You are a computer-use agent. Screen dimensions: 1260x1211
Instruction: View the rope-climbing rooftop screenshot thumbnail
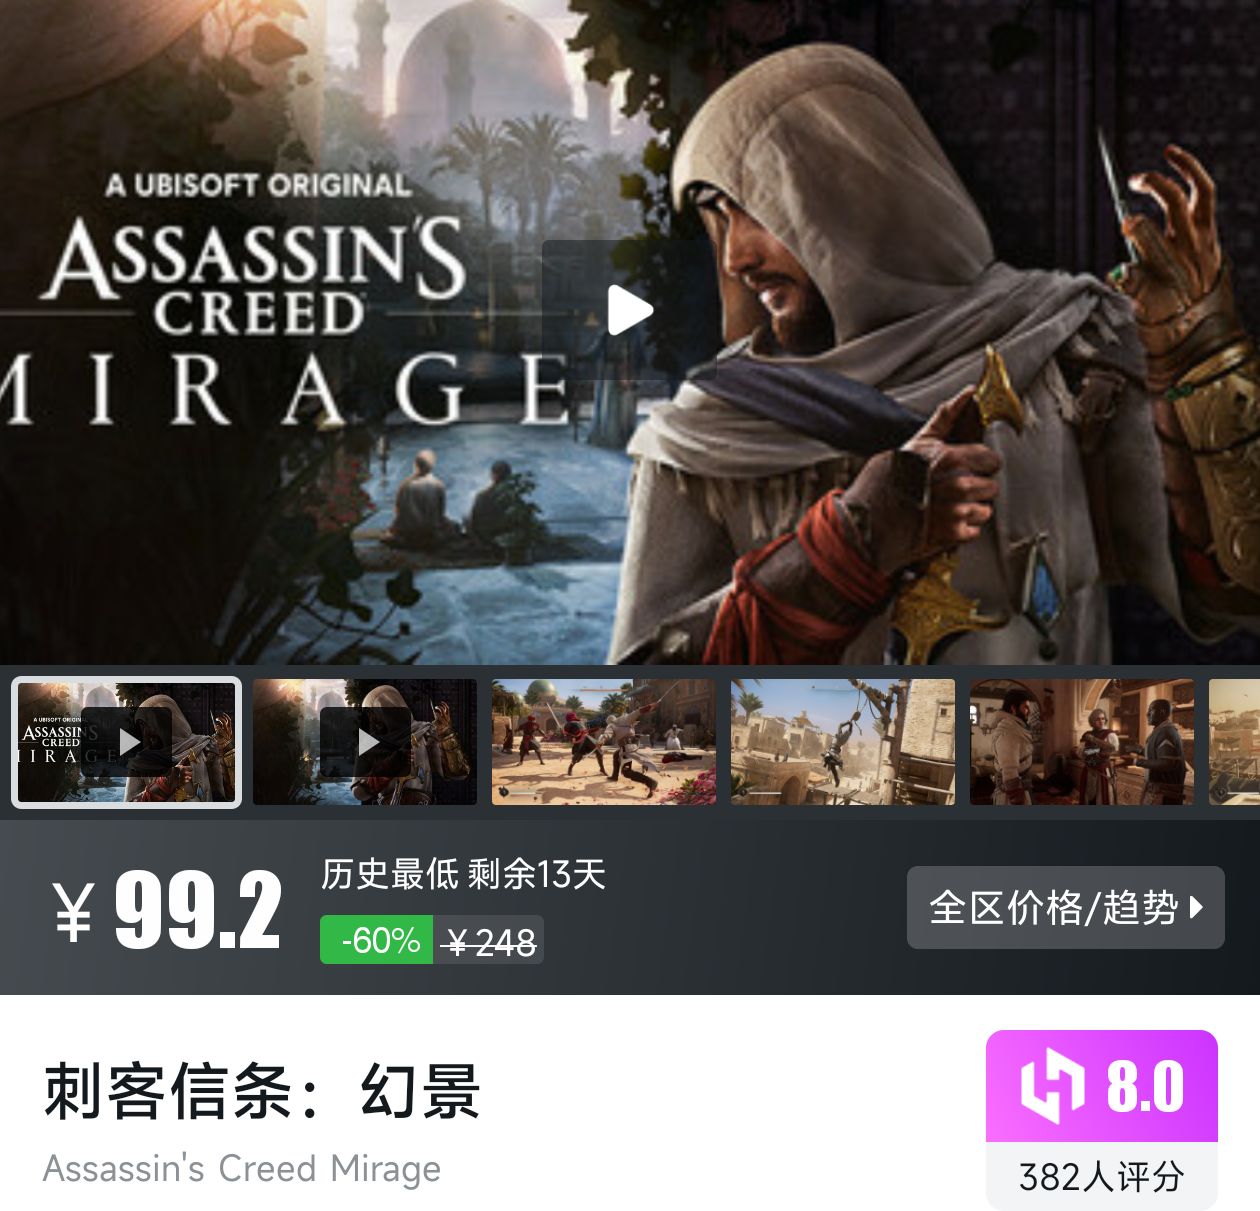843,742
